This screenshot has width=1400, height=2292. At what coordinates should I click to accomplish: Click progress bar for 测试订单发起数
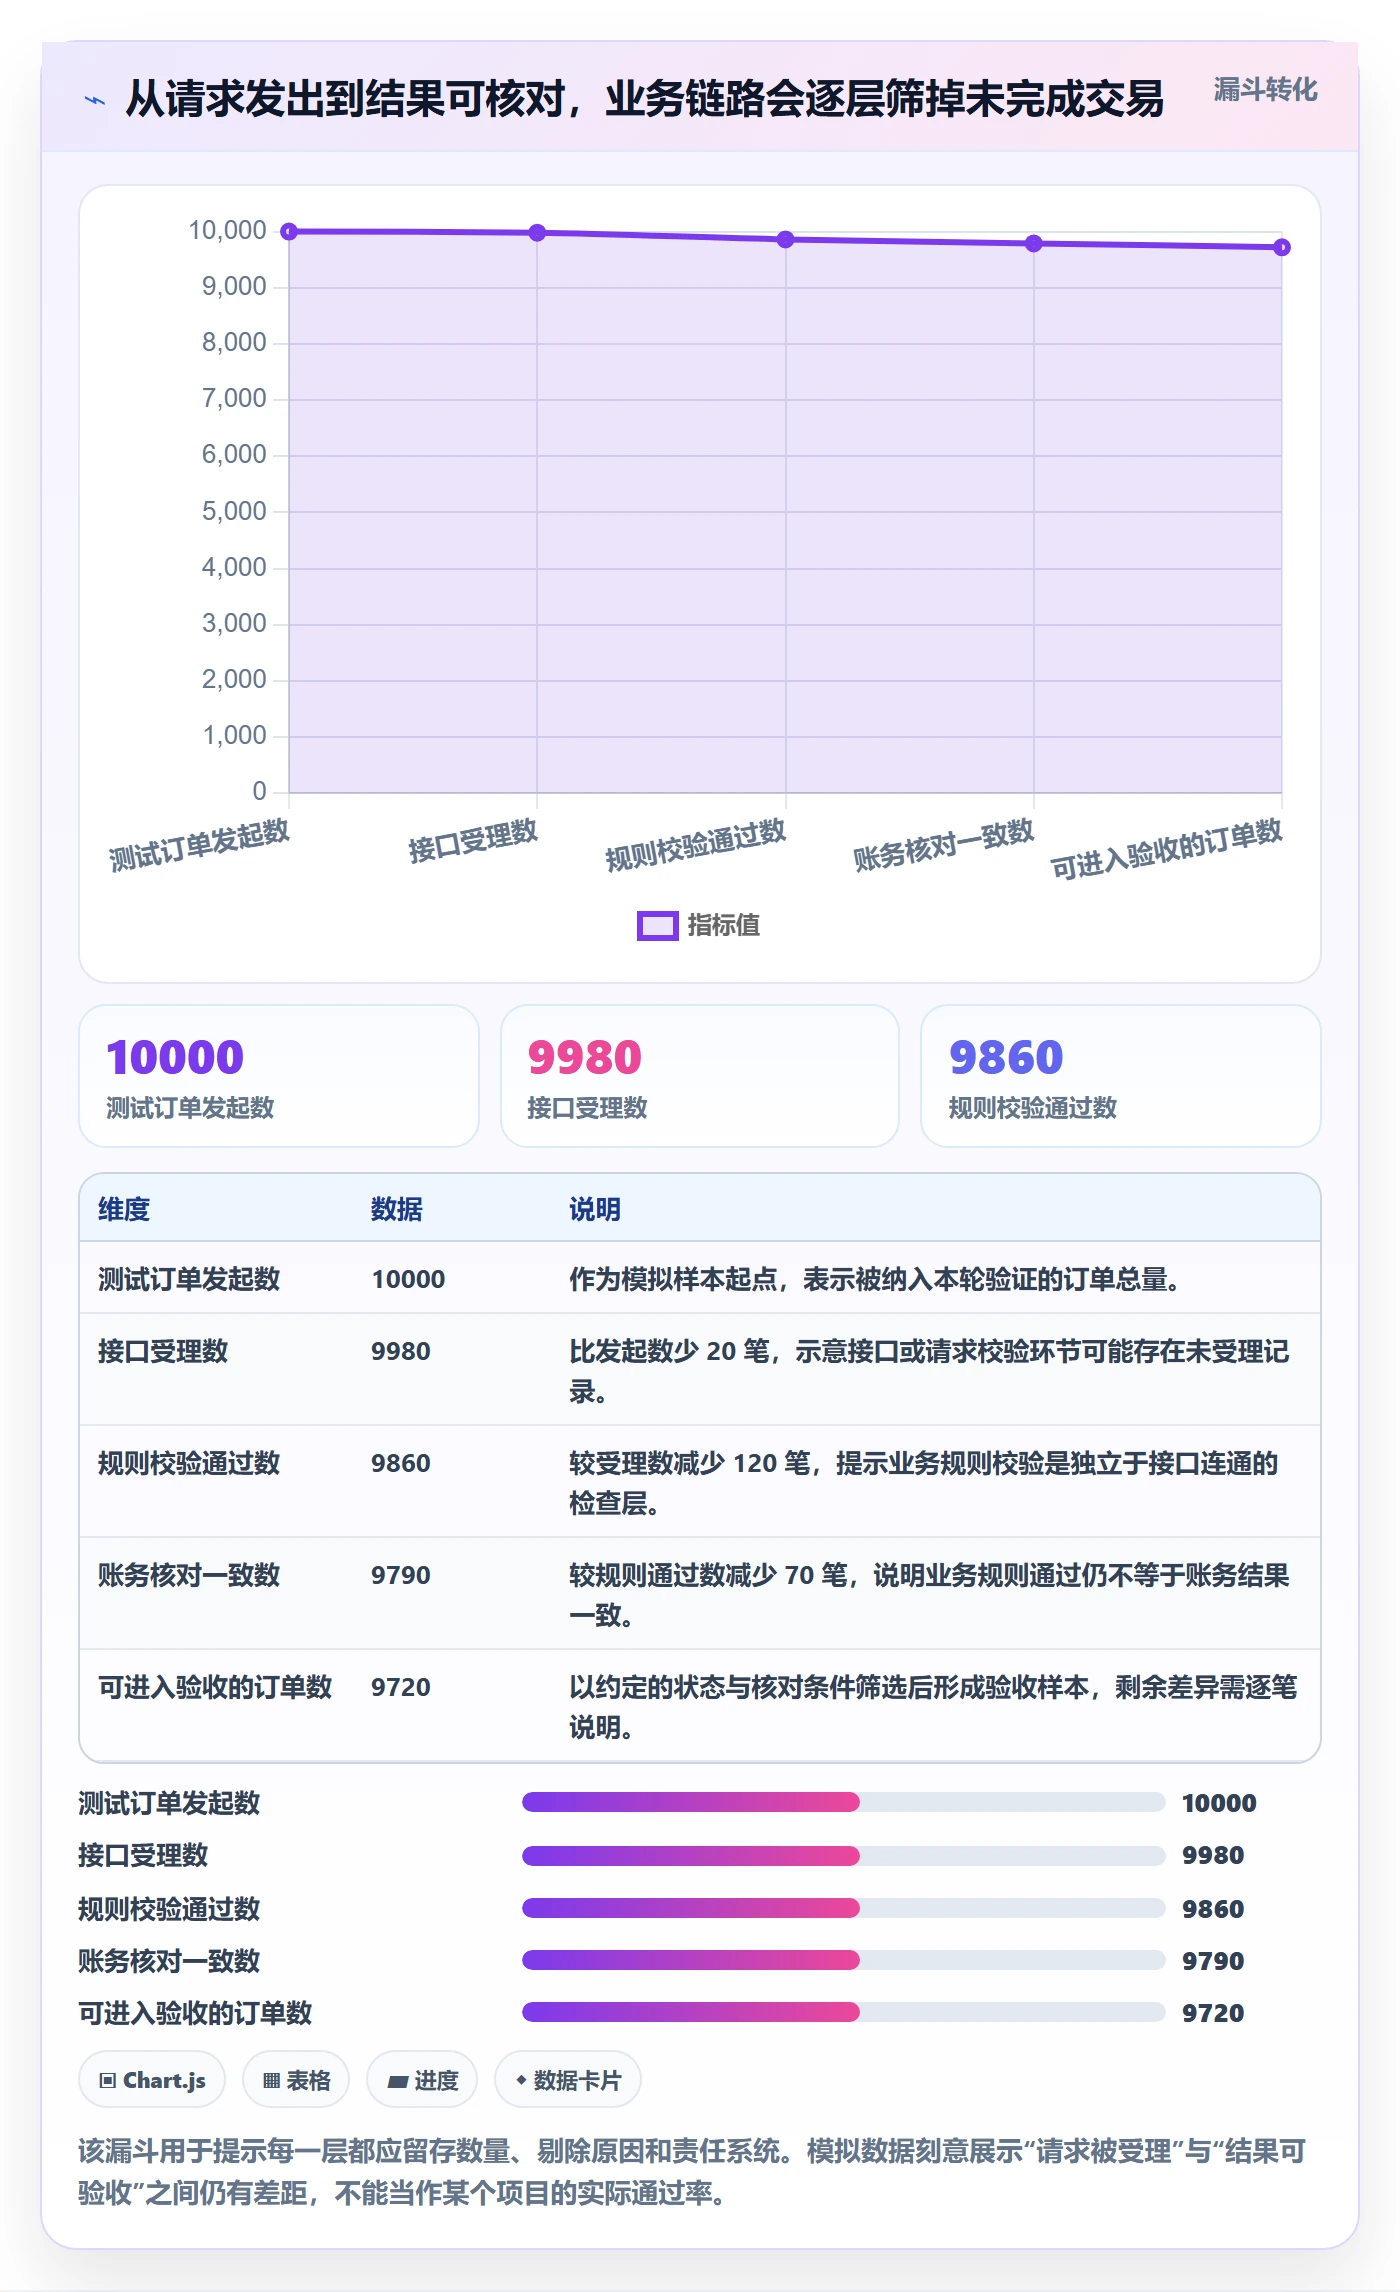coord(843,1802)
